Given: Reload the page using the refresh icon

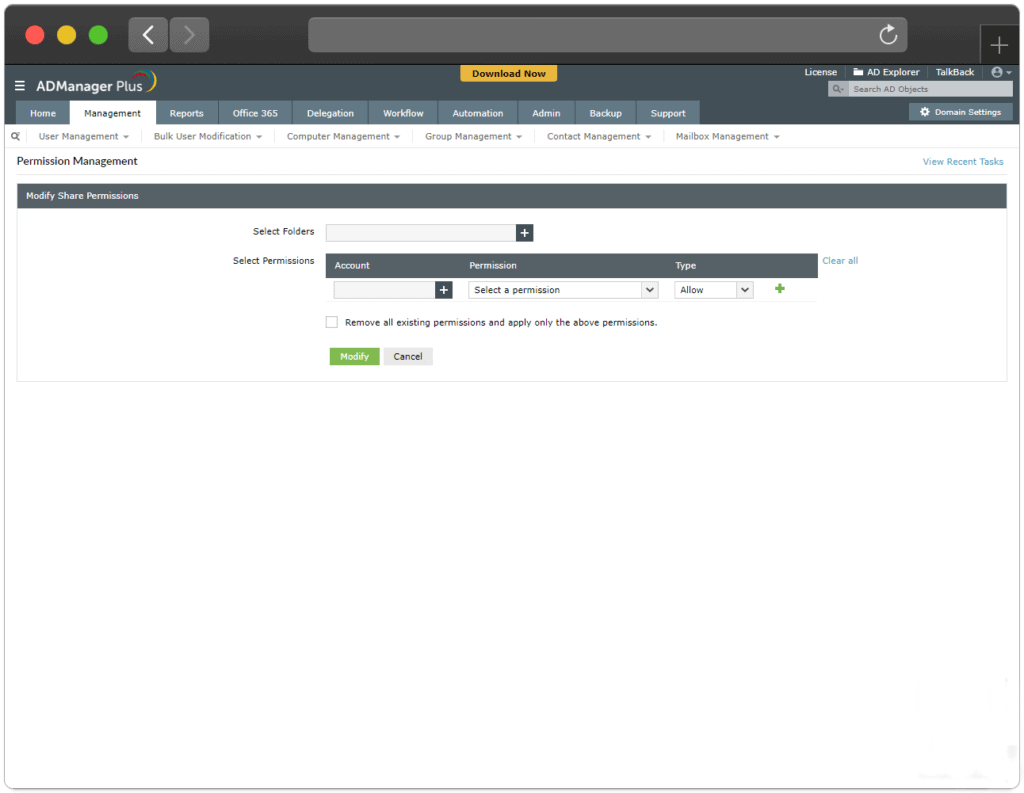Looking at the screenshot, I should [x=888, y=35].
